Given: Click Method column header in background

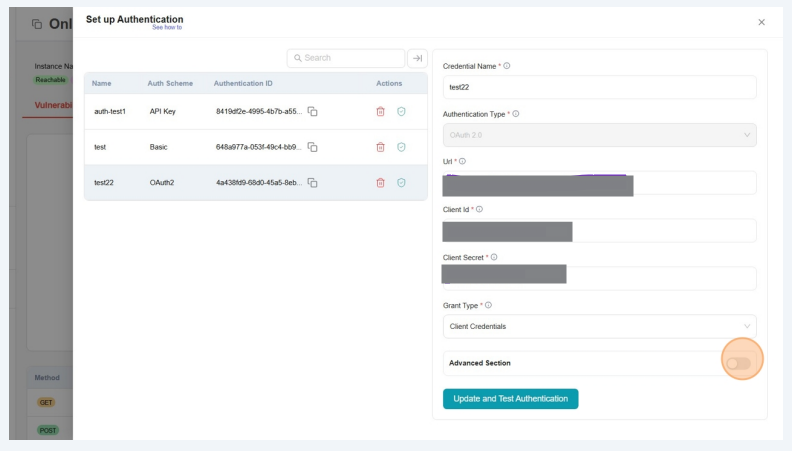Looking at the screenshot, I should (47, 377).
